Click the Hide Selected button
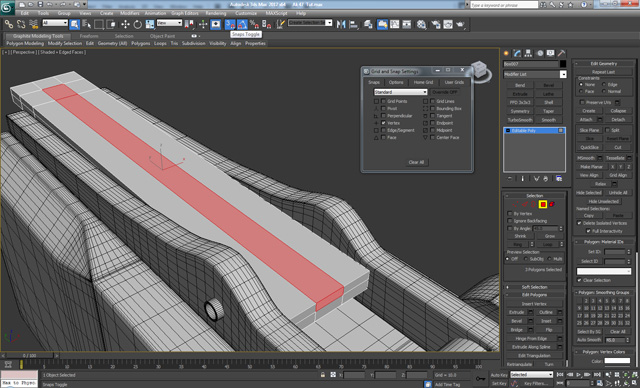The height and width of the screenshot is (388, 640). tap(589, 193)
